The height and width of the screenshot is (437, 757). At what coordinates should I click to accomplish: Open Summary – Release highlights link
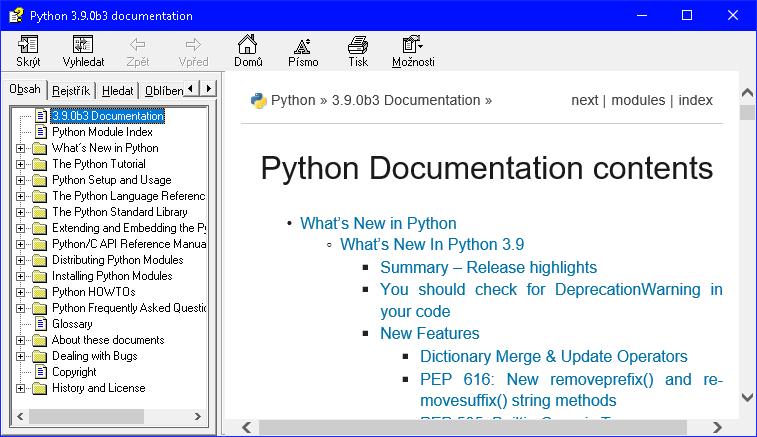[x=489, y=267]
